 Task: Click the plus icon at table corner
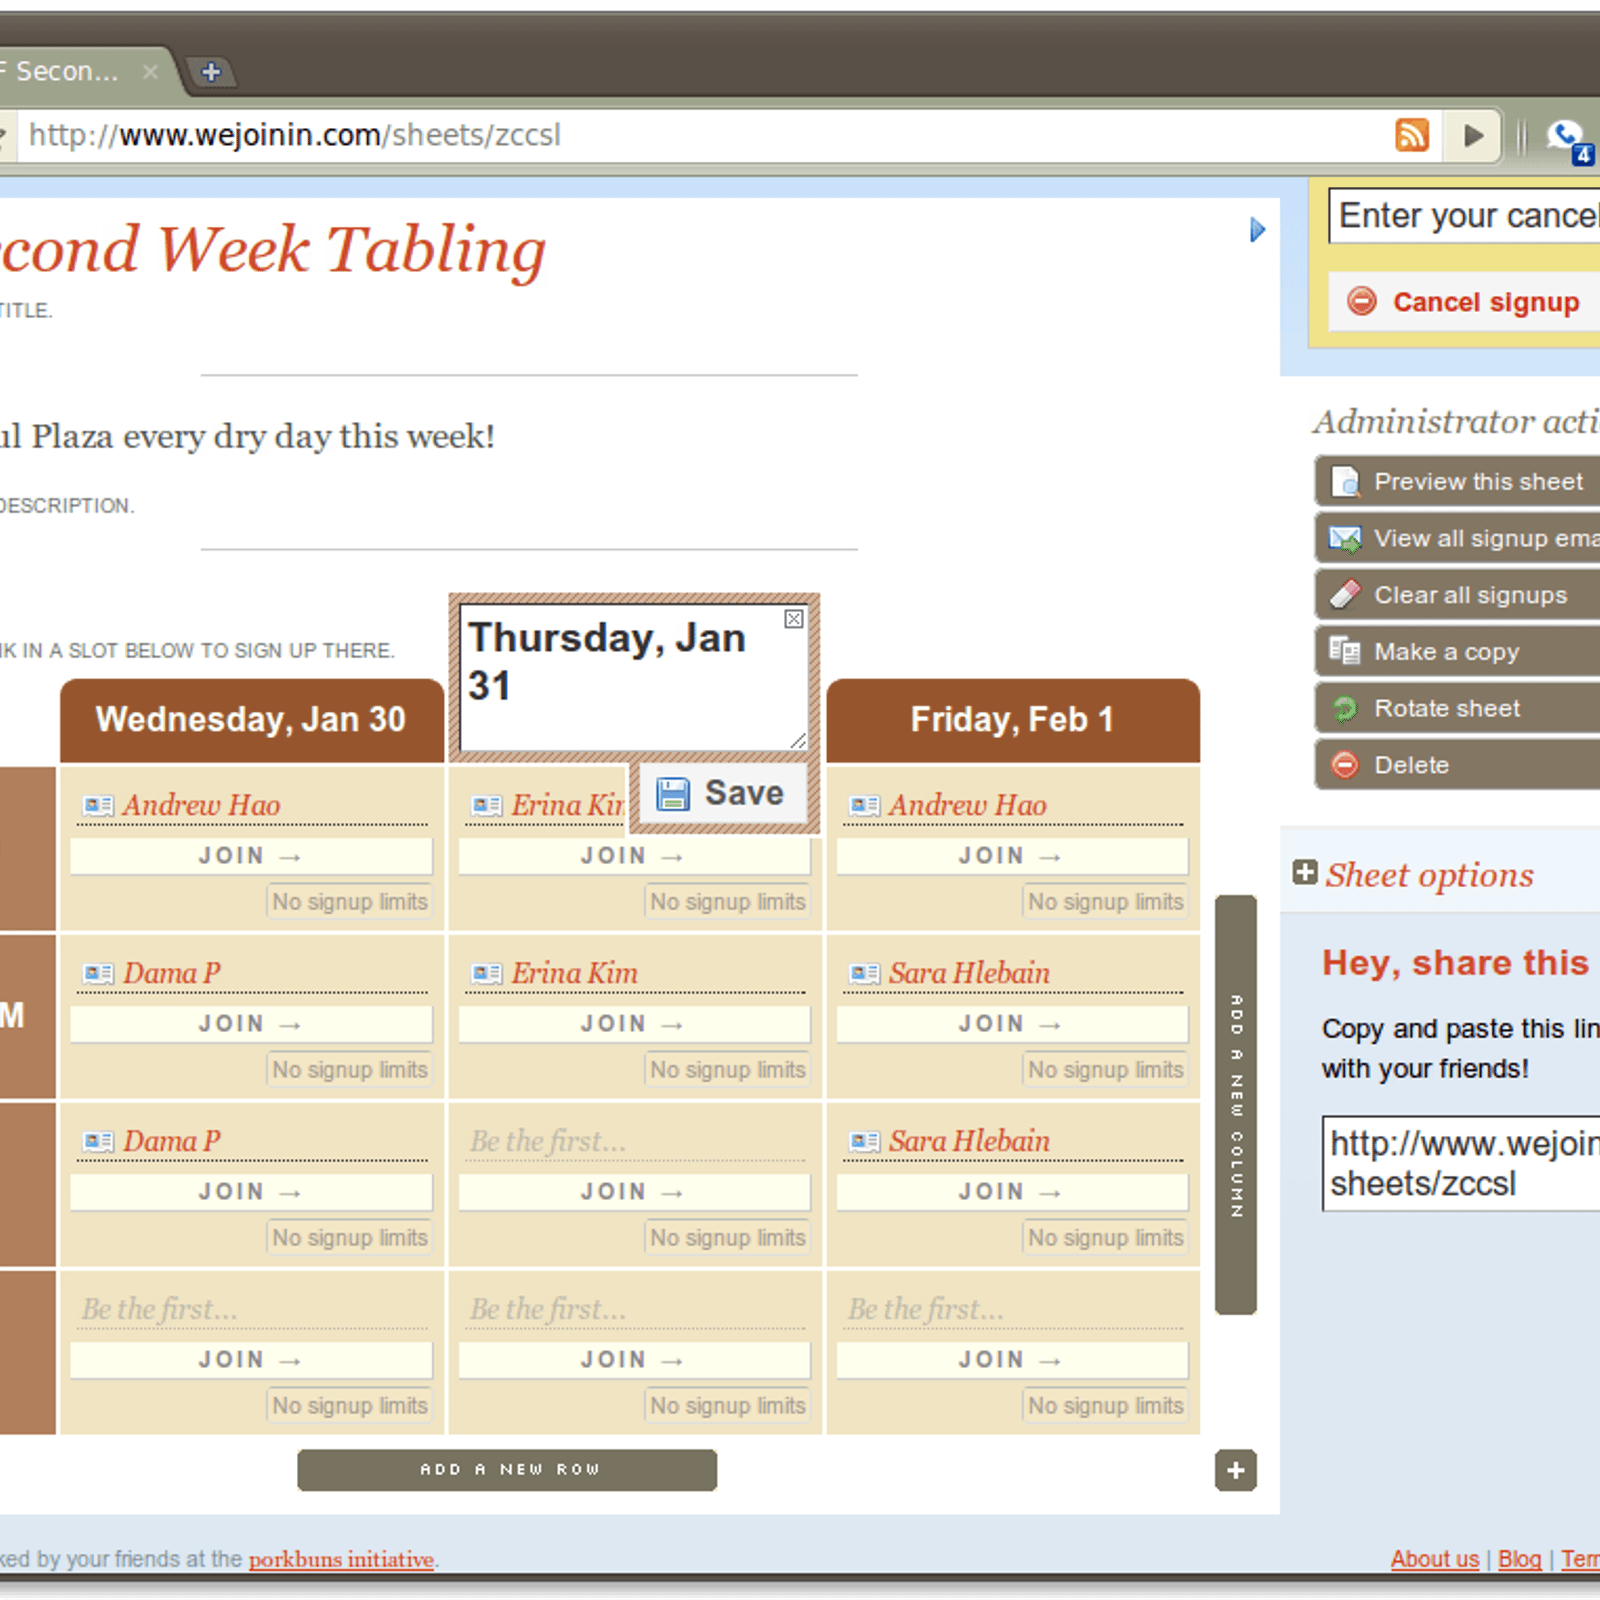pos(1235,1470)
